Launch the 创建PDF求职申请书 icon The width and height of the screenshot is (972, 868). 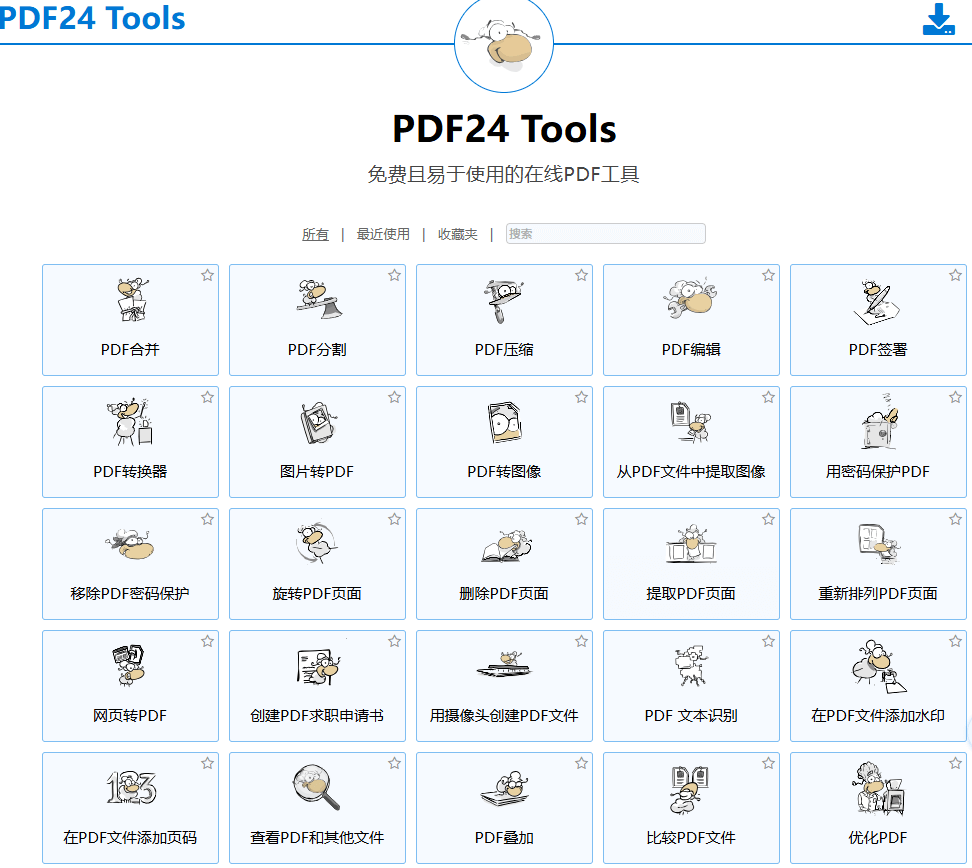[x=319, y=666]
